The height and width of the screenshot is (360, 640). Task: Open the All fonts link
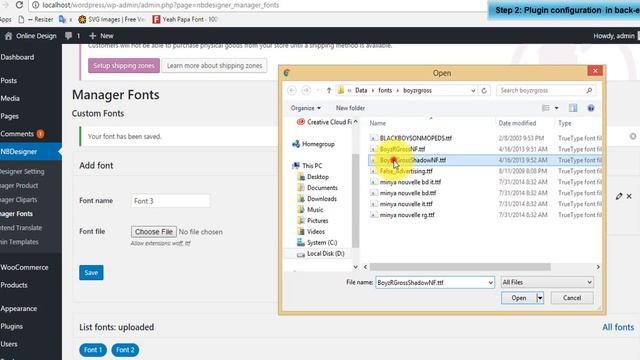(x=618, y=327)
